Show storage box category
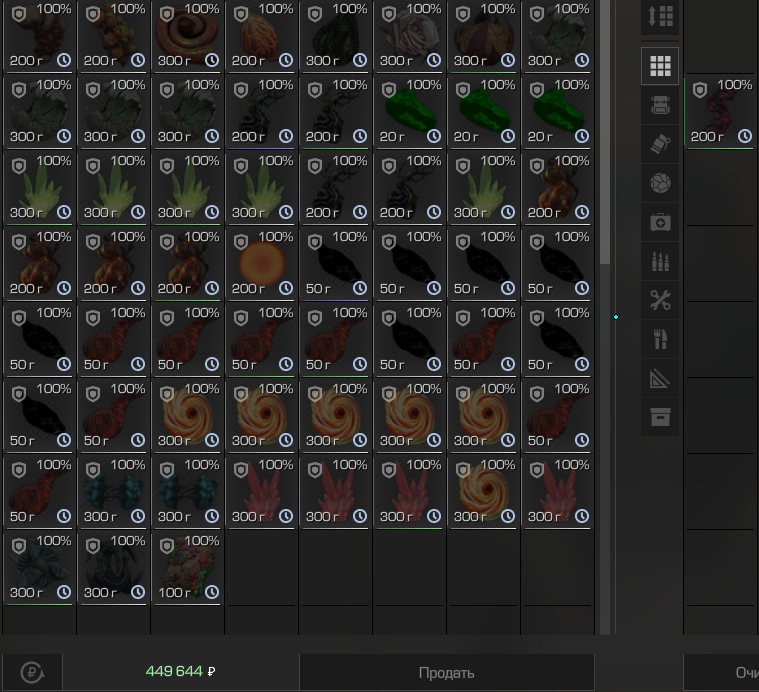This screenshot has width=759, height=692. (660, 417)
